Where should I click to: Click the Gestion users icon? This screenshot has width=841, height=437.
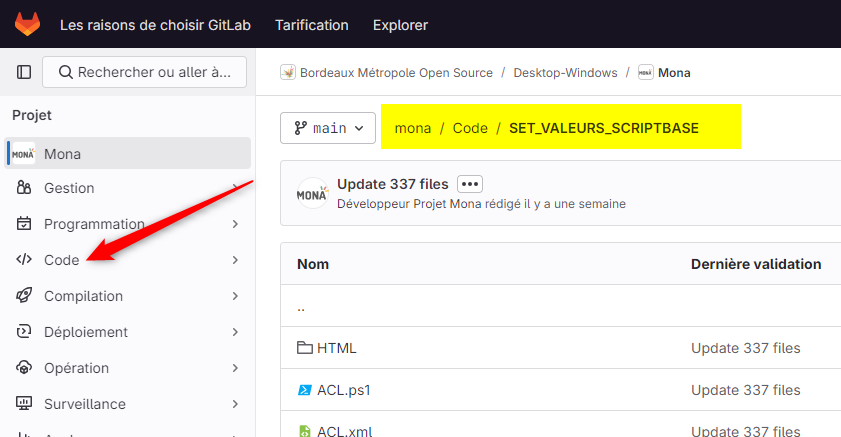click(x=24, y=188)
